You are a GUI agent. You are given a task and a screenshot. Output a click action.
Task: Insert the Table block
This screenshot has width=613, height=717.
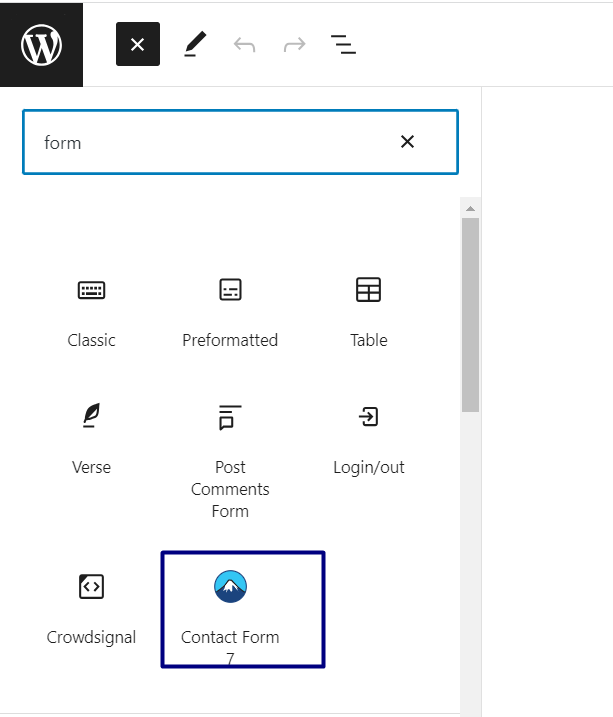368,312
